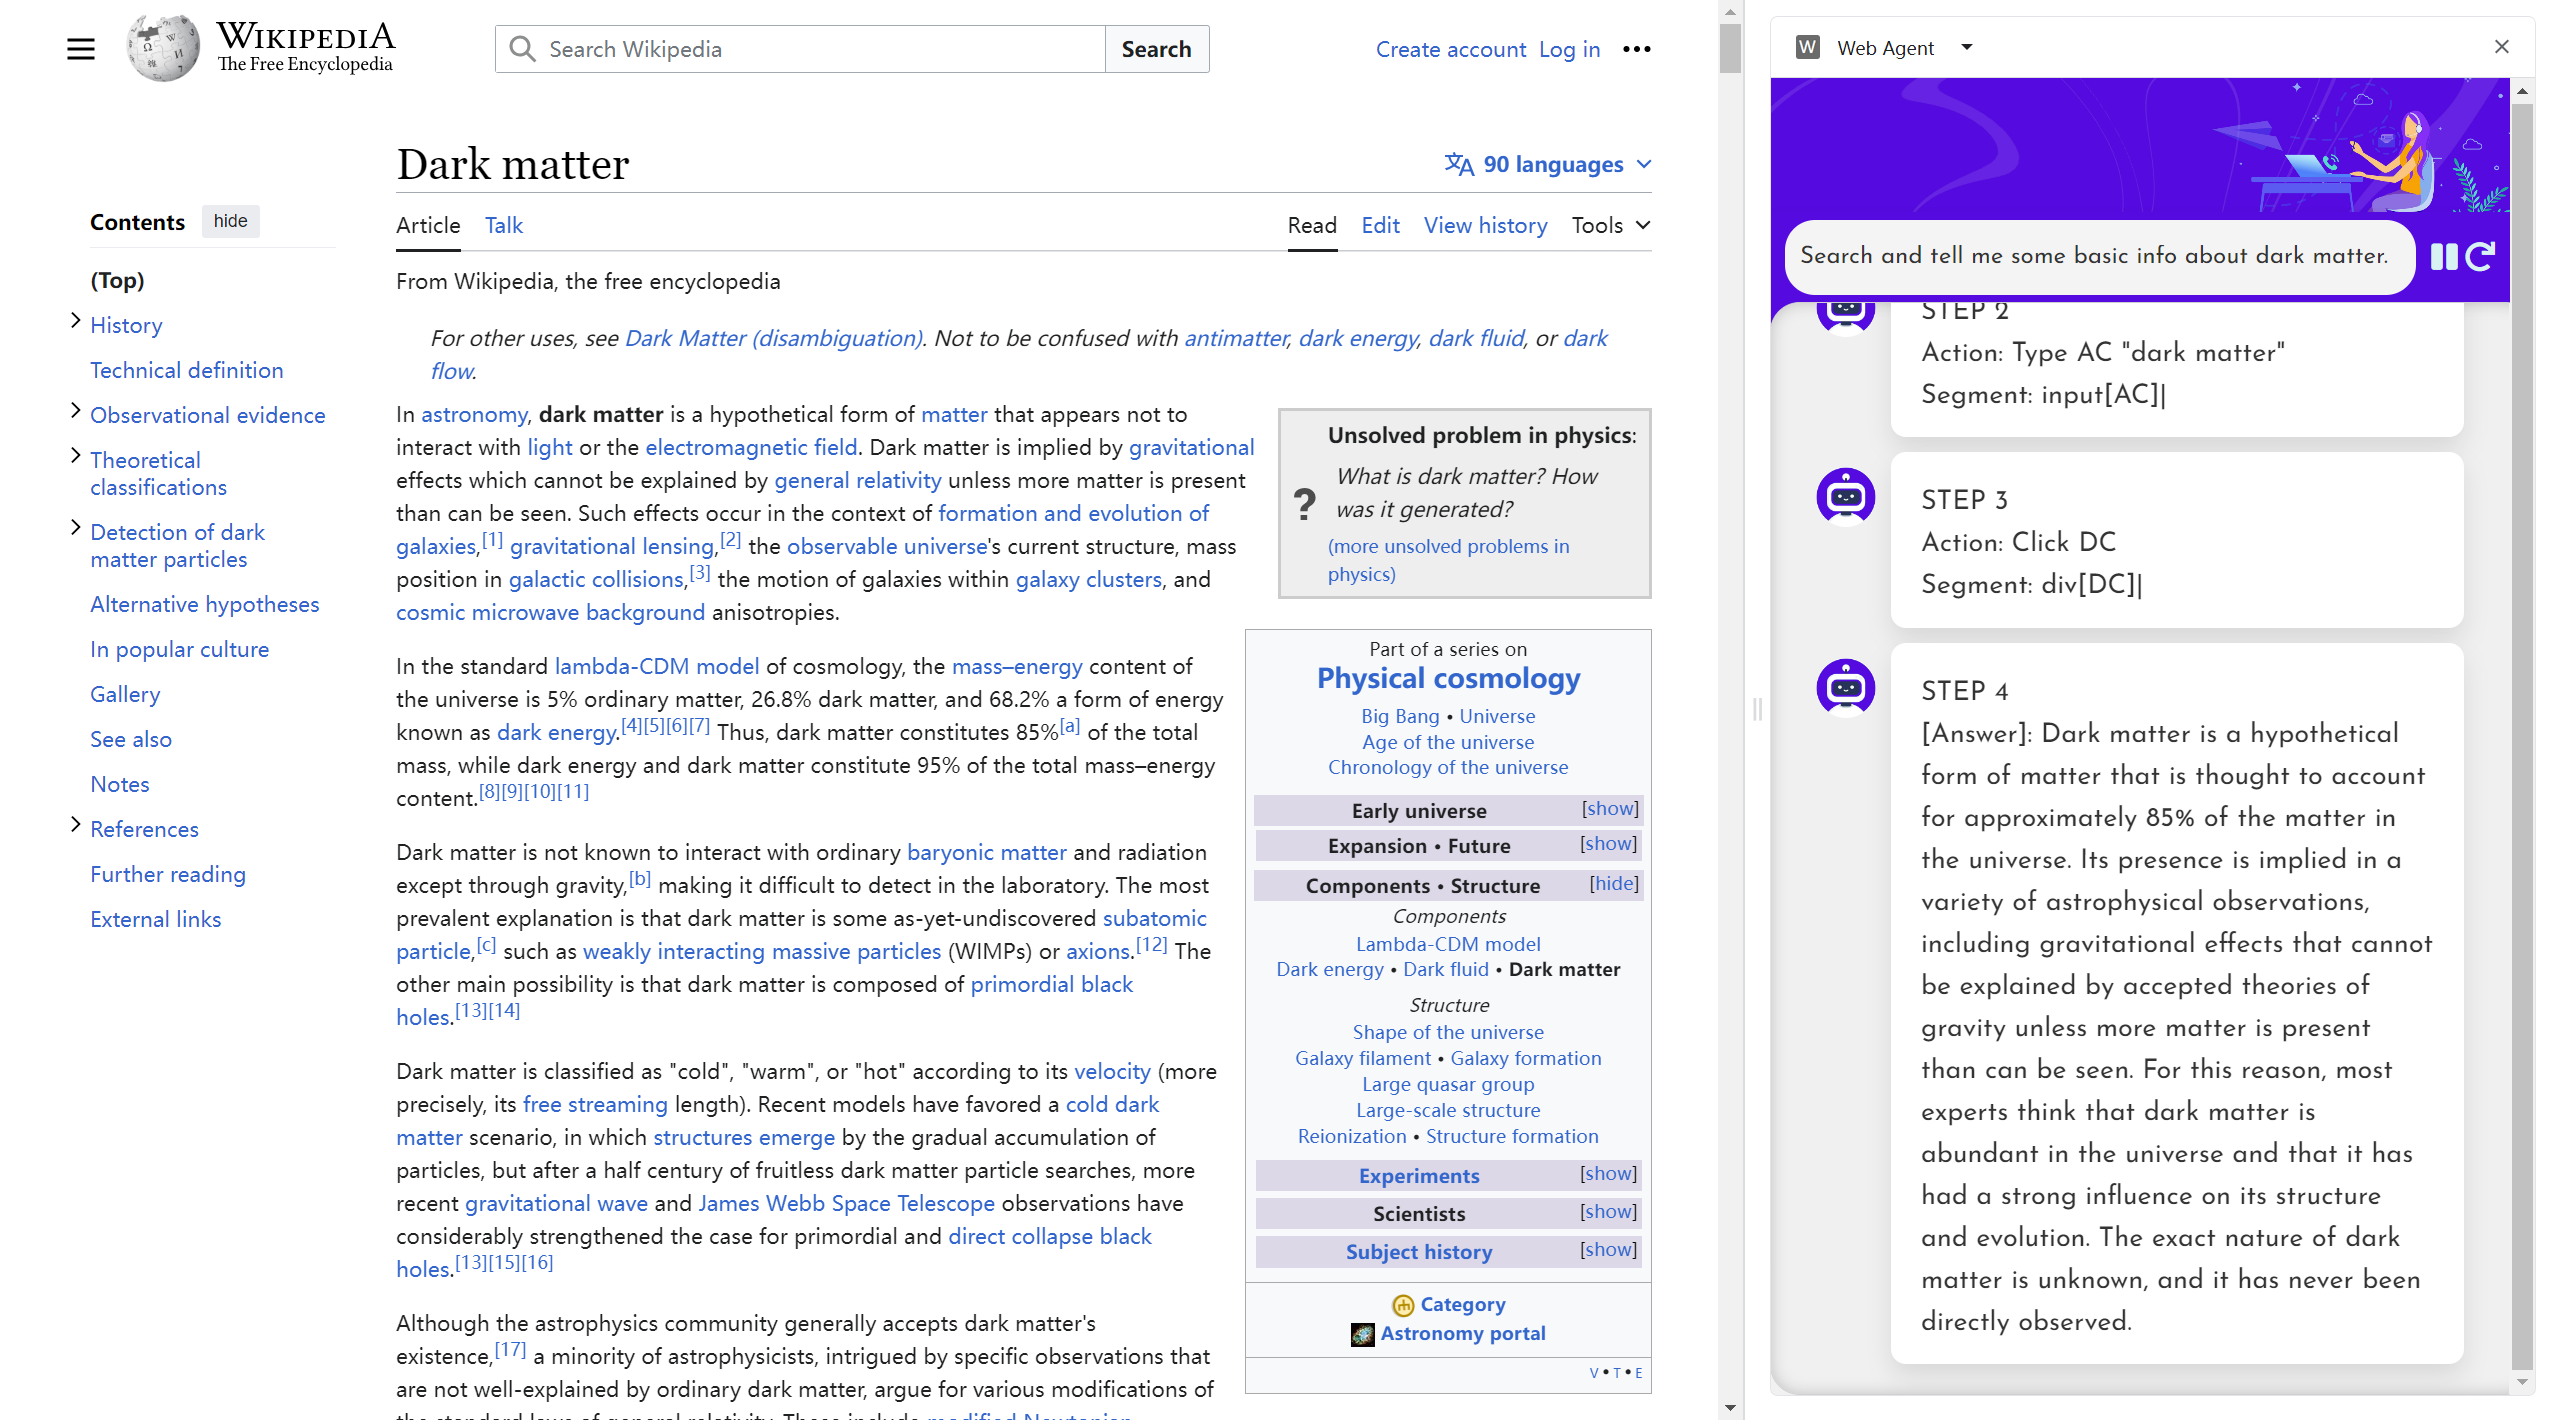Pause the Web Agent task
Screen dimensions: 2559x1420
(x=2443, y=257)
